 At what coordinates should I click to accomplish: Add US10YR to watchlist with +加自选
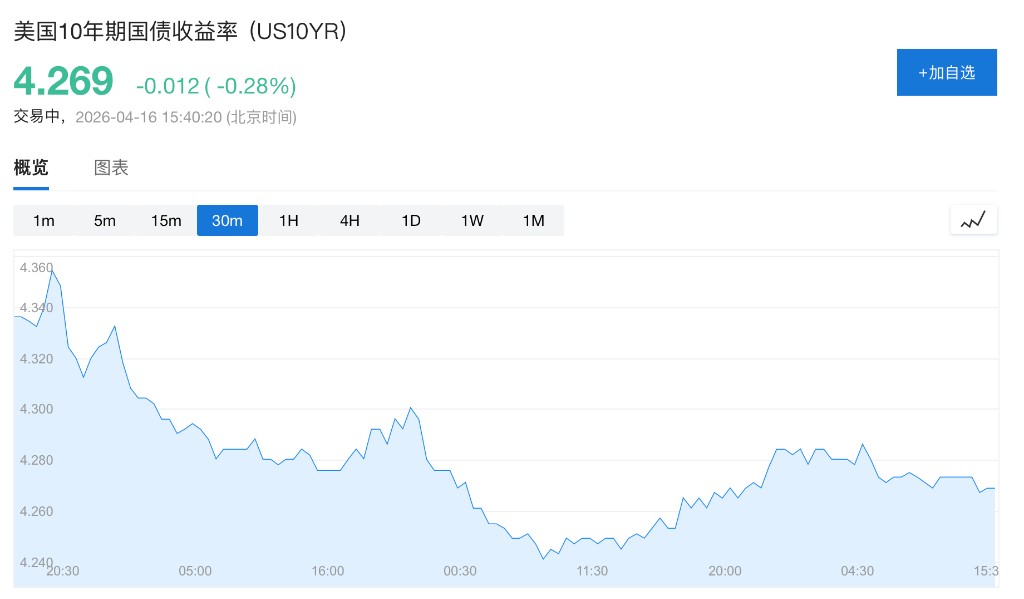(946, 72)
